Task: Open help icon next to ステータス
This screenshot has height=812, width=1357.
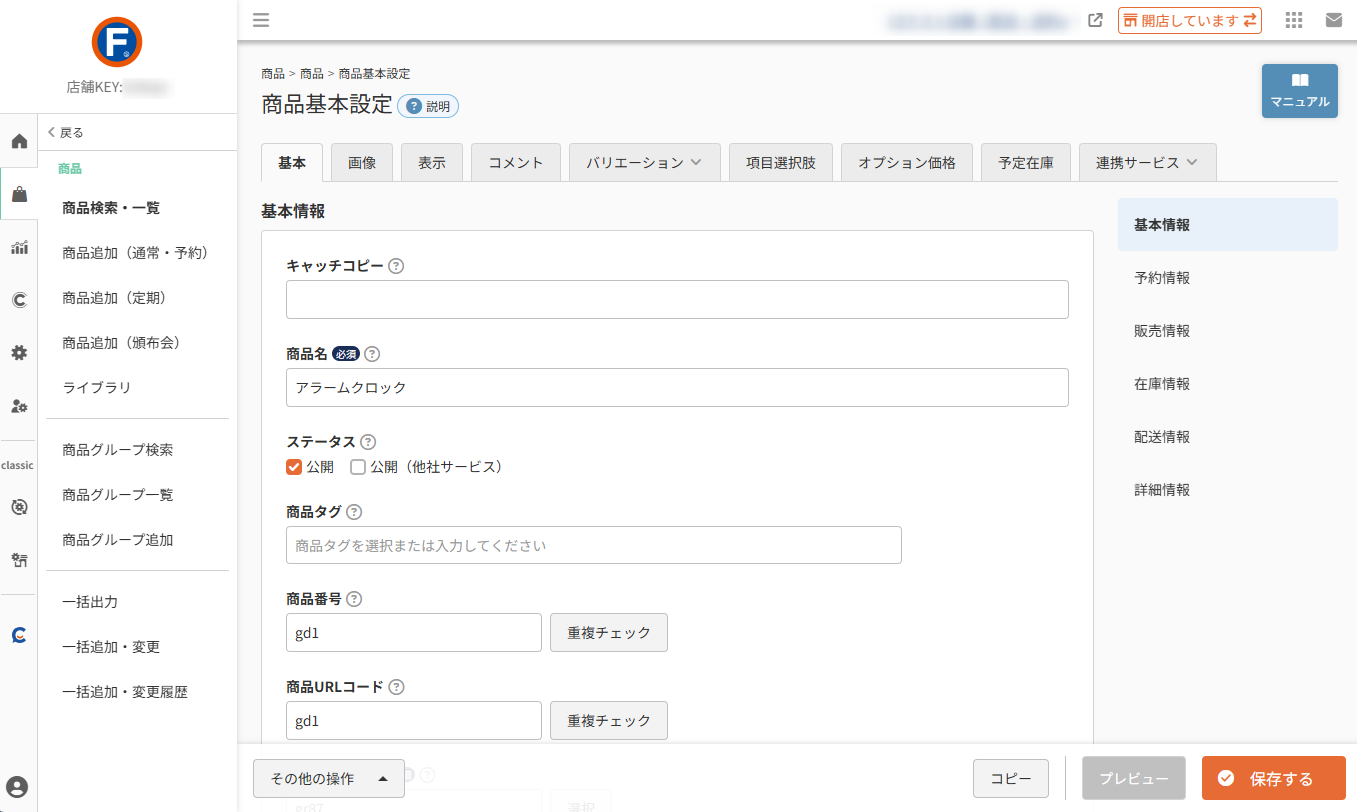Action: pyautogui.click(x=368, y=442)
